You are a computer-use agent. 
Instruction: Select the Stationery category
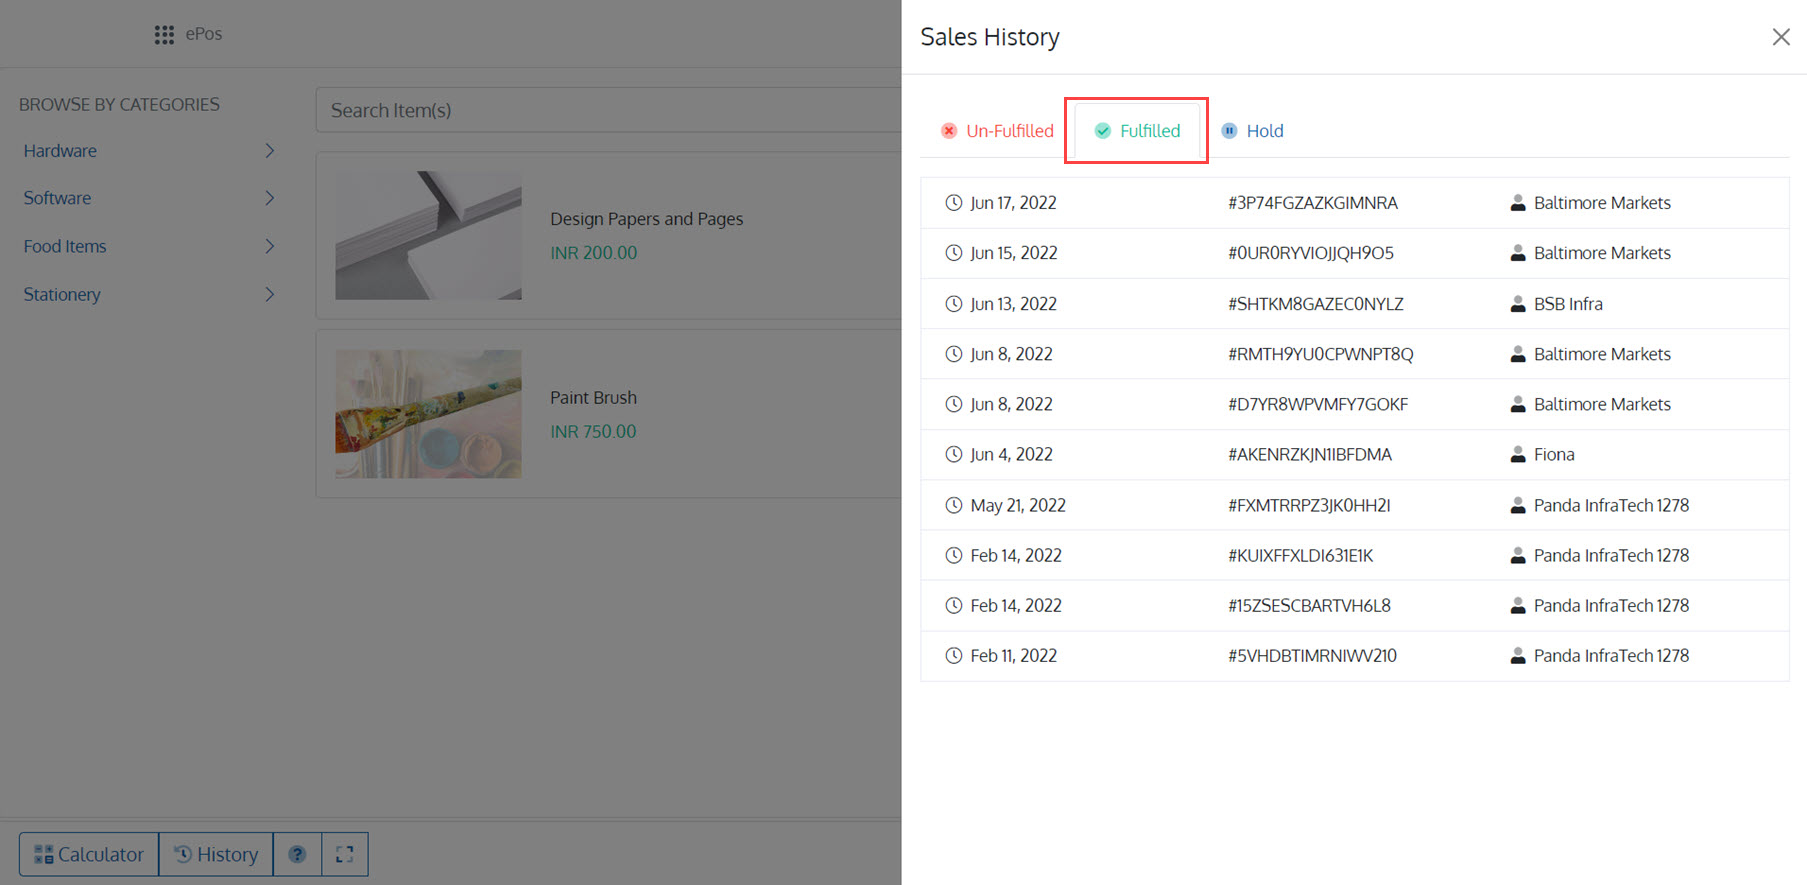(x=62, y=294)
